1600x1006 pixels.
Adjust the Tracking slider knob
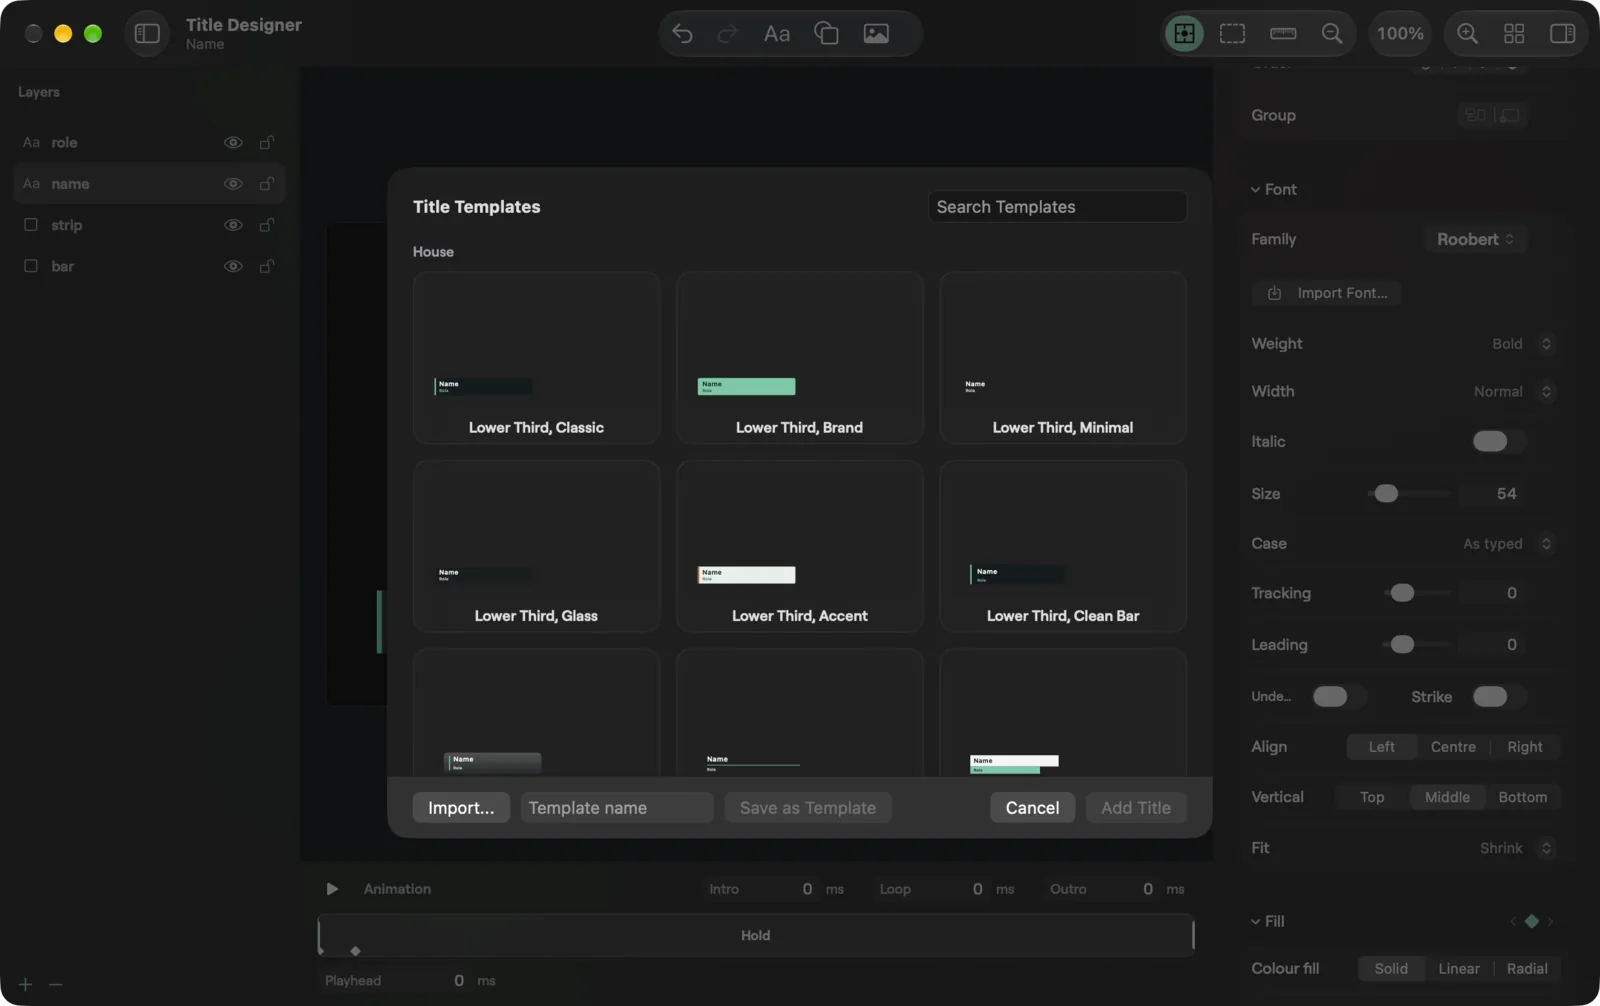pos(1402,593)
